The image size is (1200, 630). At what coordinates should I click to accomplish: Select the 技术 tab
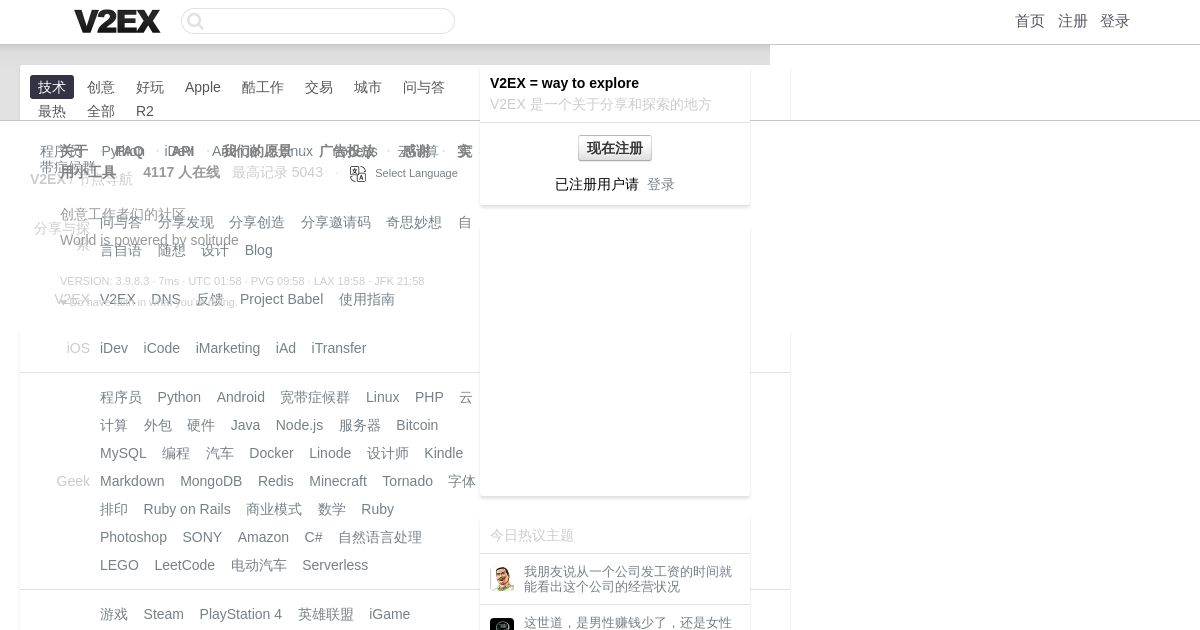point(52,87)
